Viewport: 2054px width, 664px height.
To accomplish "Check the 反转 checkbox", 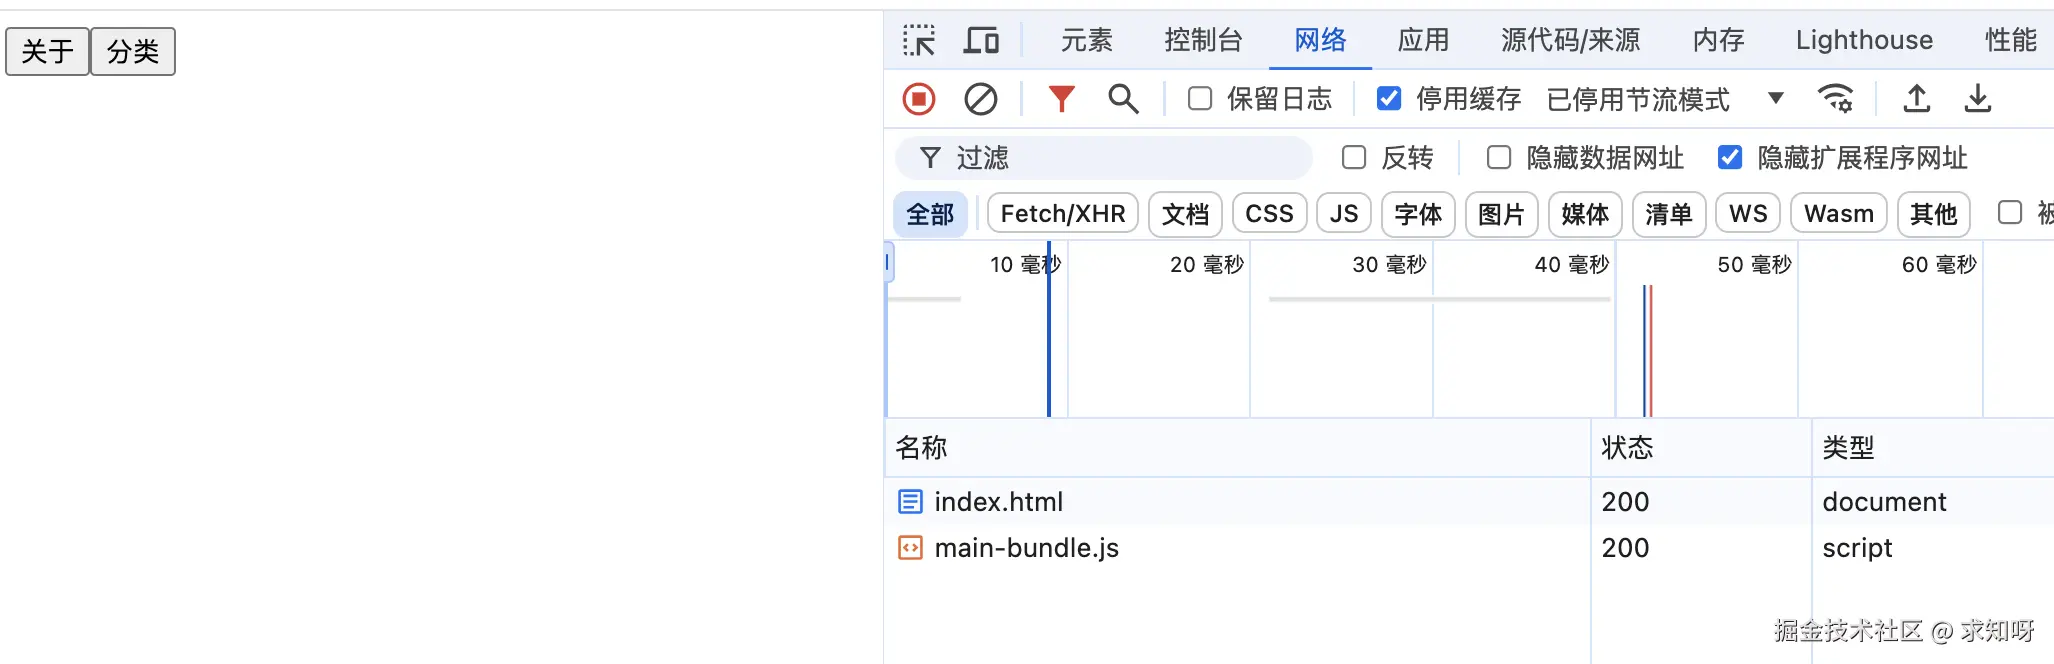I will click(x=1354, y=157).
